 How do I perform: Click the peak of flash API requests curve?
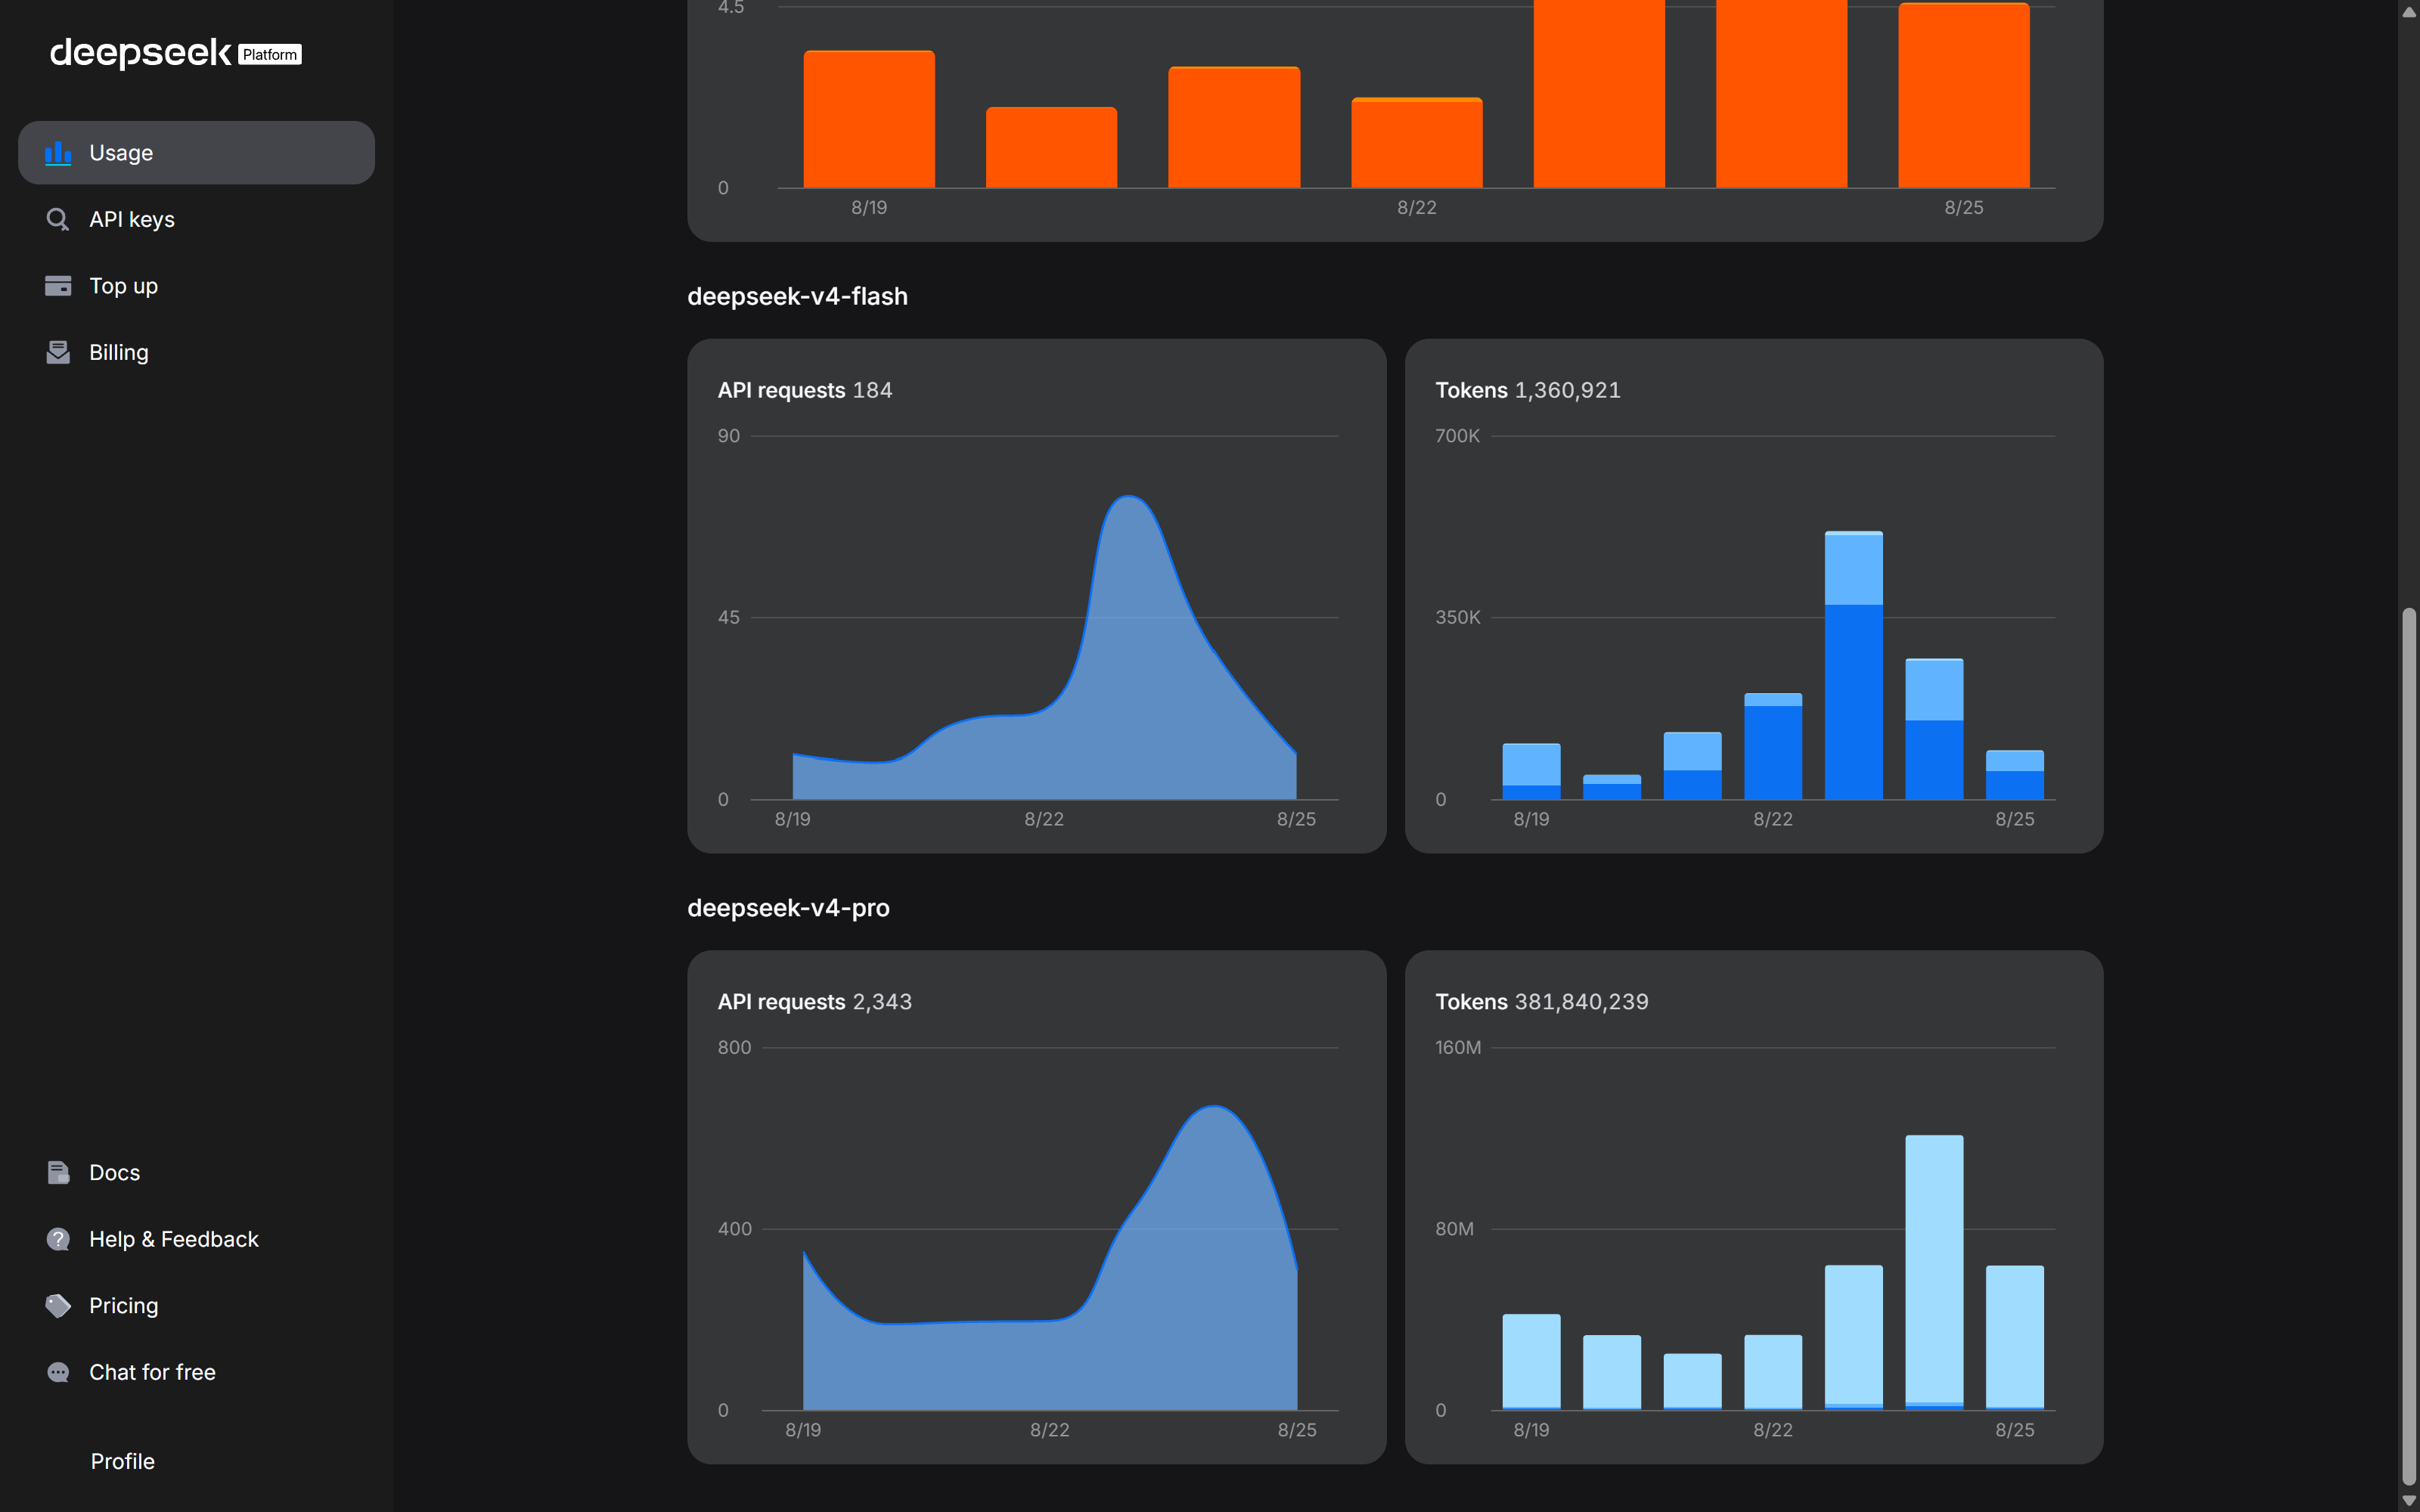1129,497
